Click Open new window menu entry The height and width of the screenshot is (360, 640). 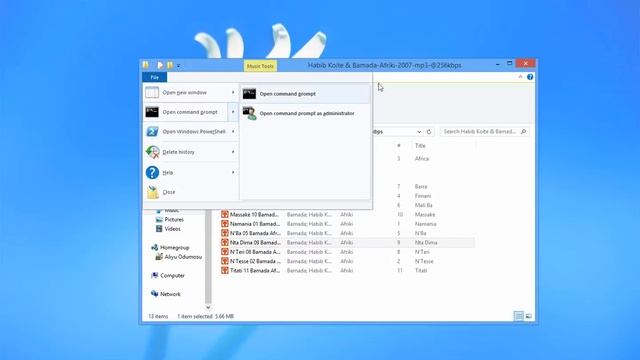click(190, 93)
